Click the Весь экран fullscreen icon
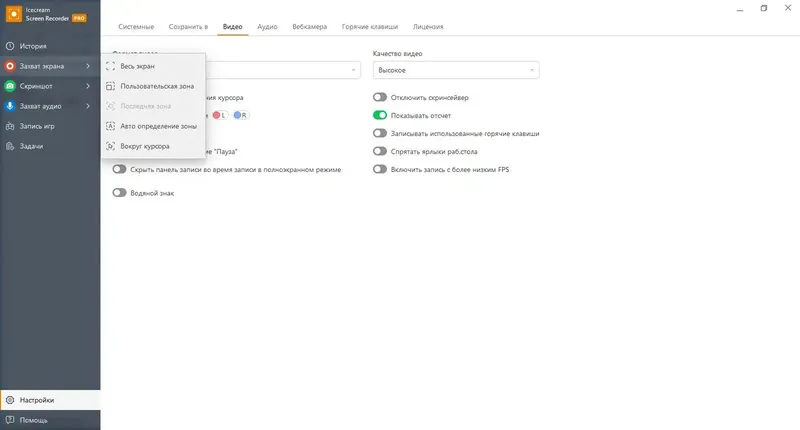The height and width of the screenshot is (430, 800). [x=110, y=66]
